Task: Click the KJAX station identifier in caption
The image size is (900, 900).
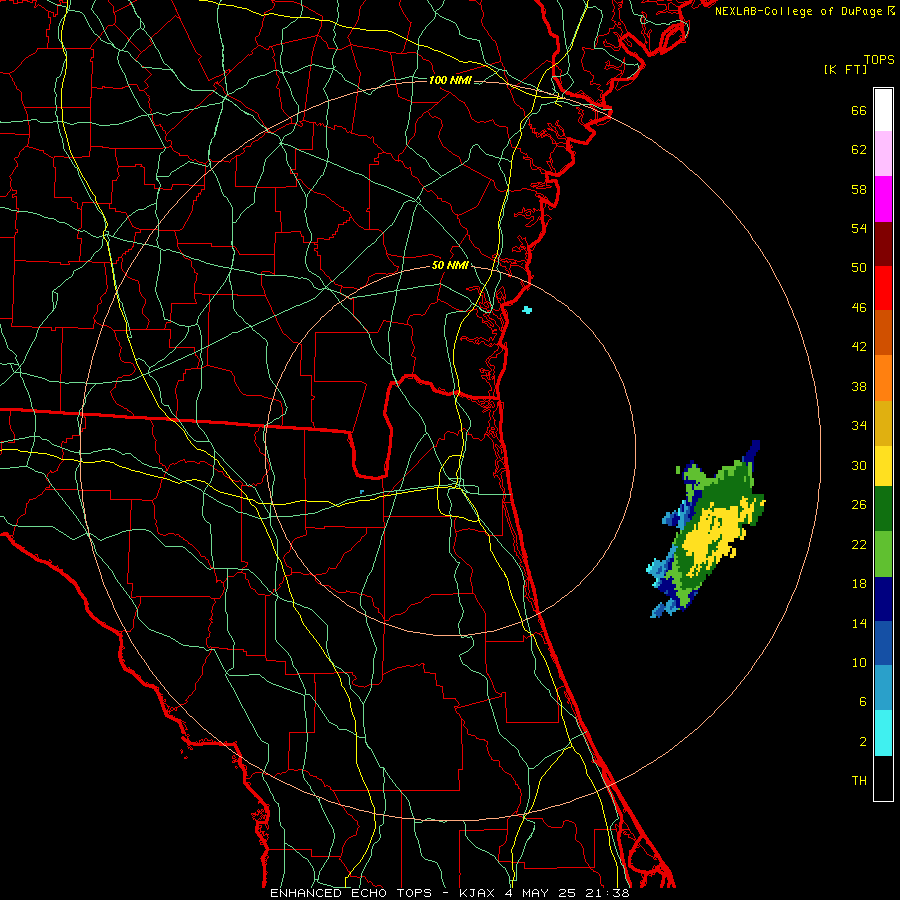Action: point(479,893)
